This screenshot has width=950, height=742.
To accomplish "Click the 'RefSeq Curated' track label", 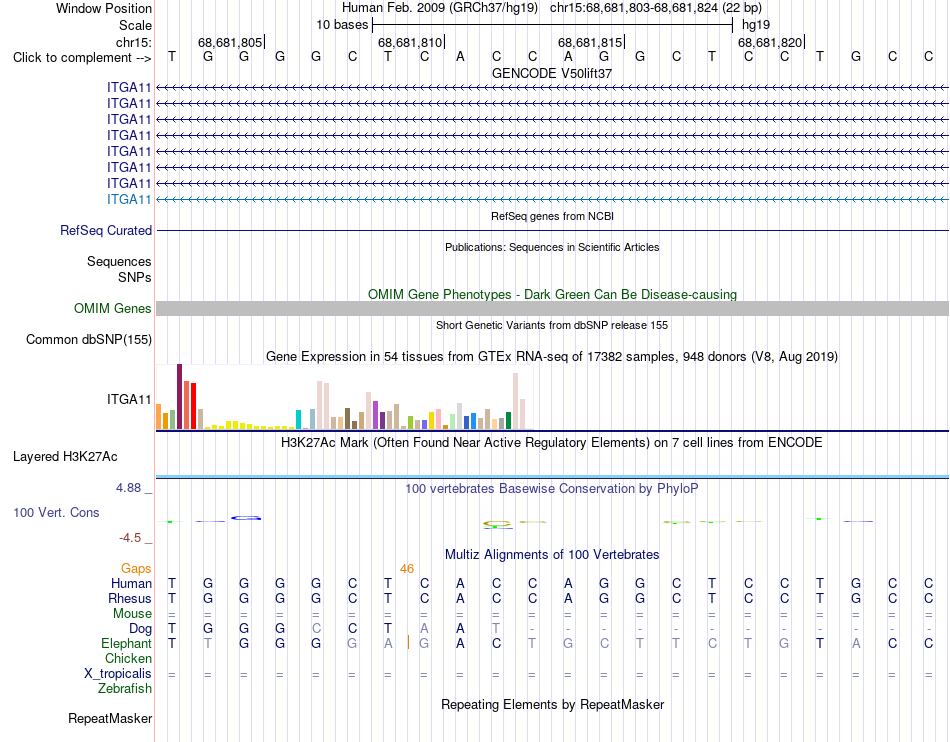I will pyautogui.click(x=106, y=230).
